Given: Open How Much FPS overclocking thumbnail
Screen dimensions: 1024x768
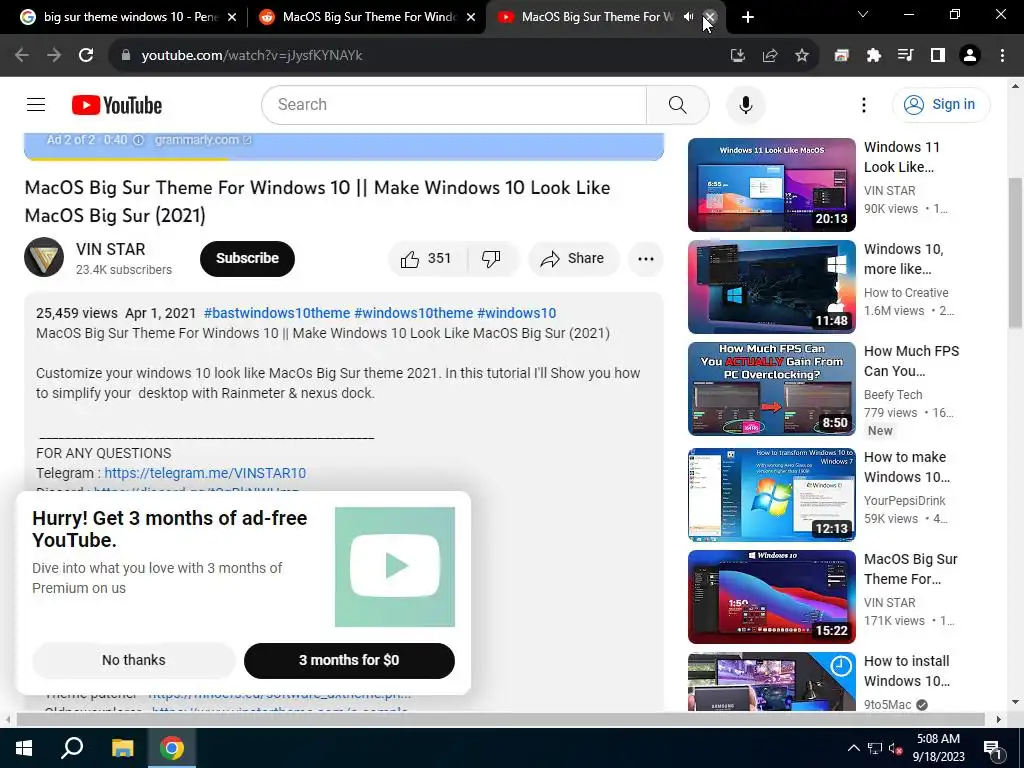Looking at the screenshot, I should [771, 389].
